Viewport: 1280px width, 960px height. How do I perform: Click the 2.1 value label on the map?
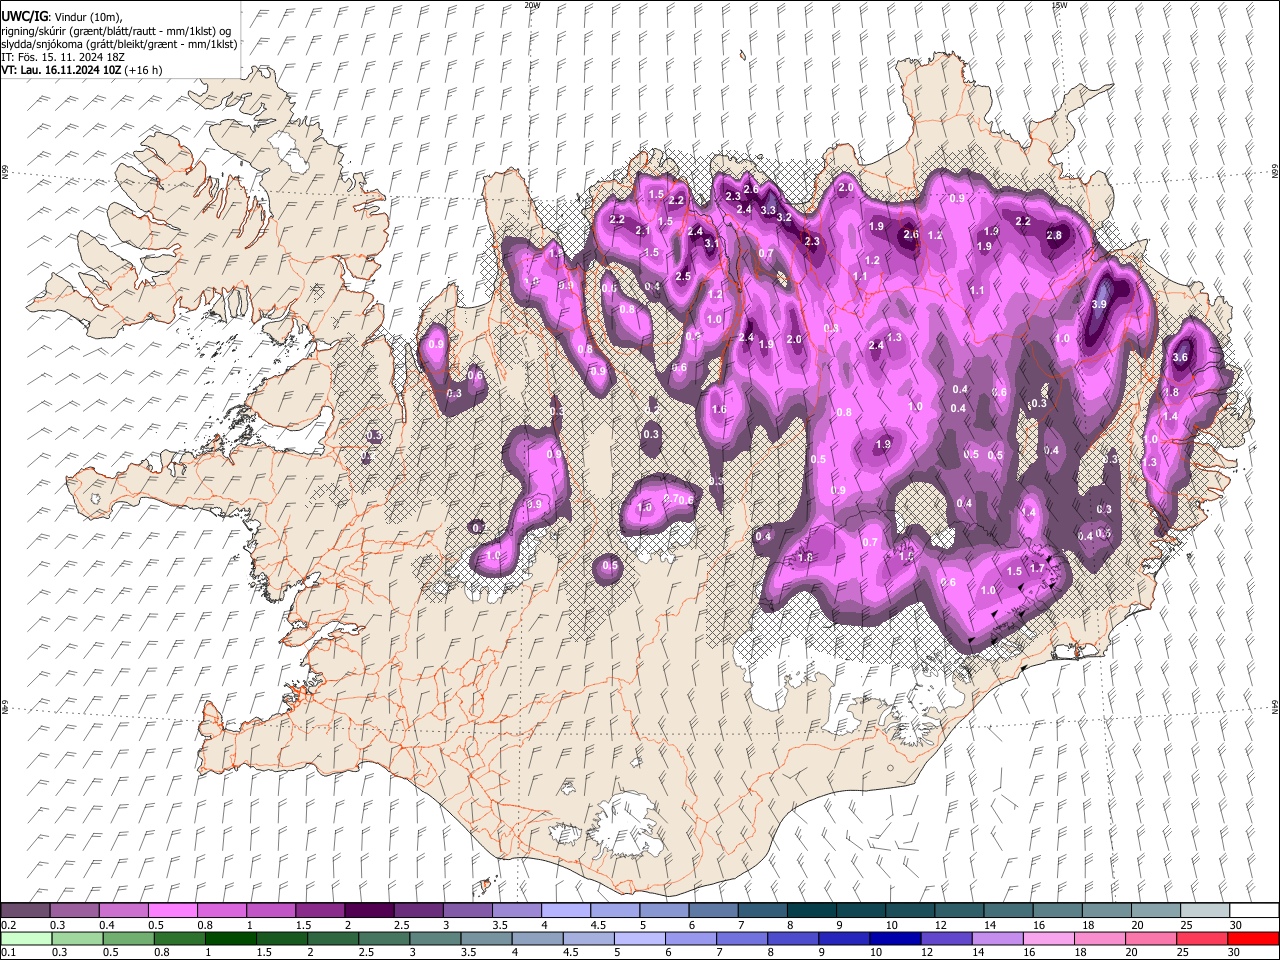pyautogui.click(x=644, y=230)
